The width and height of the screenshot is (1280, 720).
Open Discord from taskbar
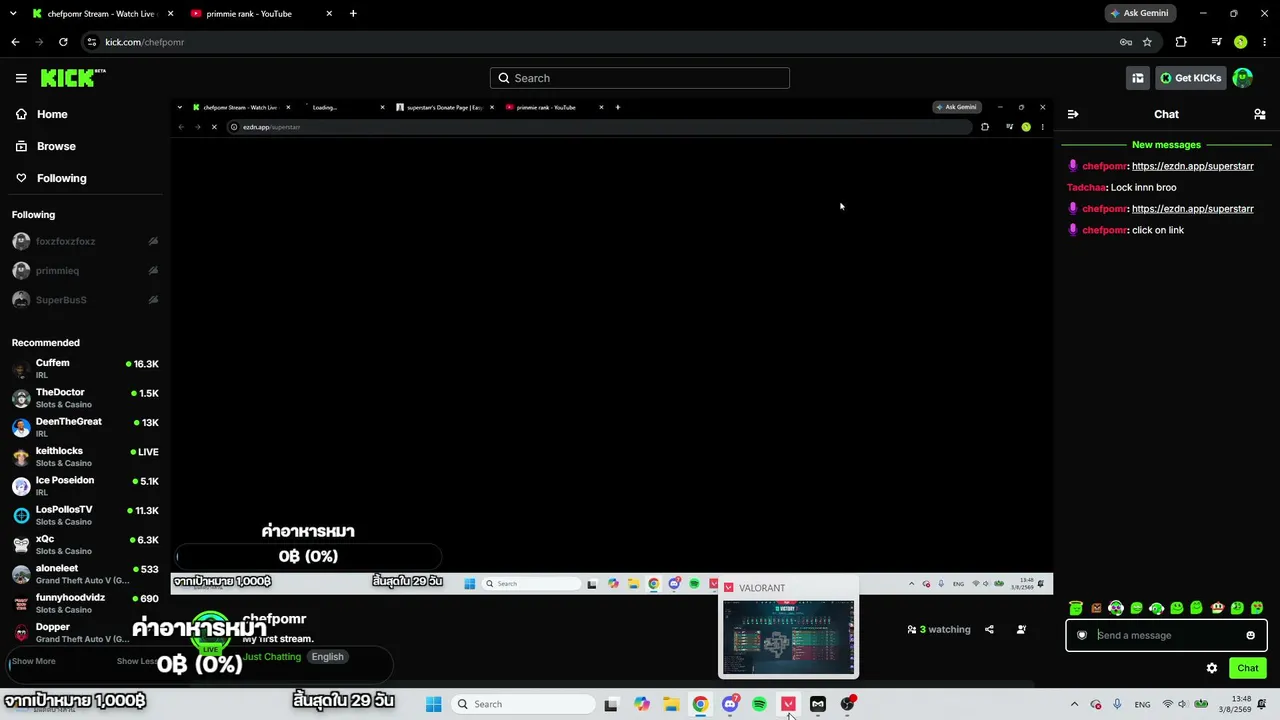tap(730, 704)
